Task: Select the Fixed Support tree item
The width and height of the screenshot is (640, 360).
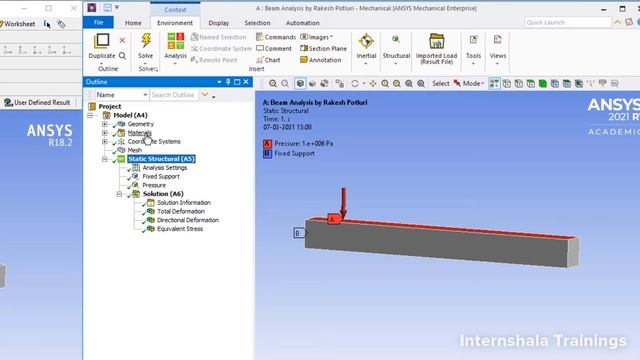Action: [161, 177]
